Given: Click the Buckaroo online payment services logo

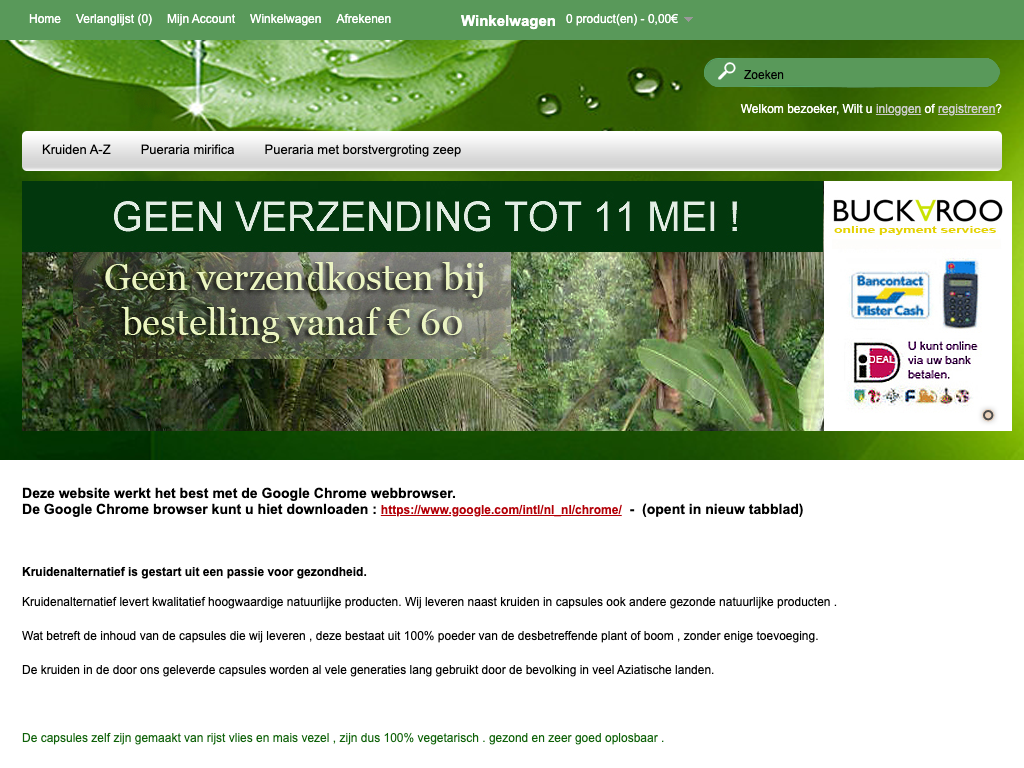Looking at the screenshot, I should 917,216.
